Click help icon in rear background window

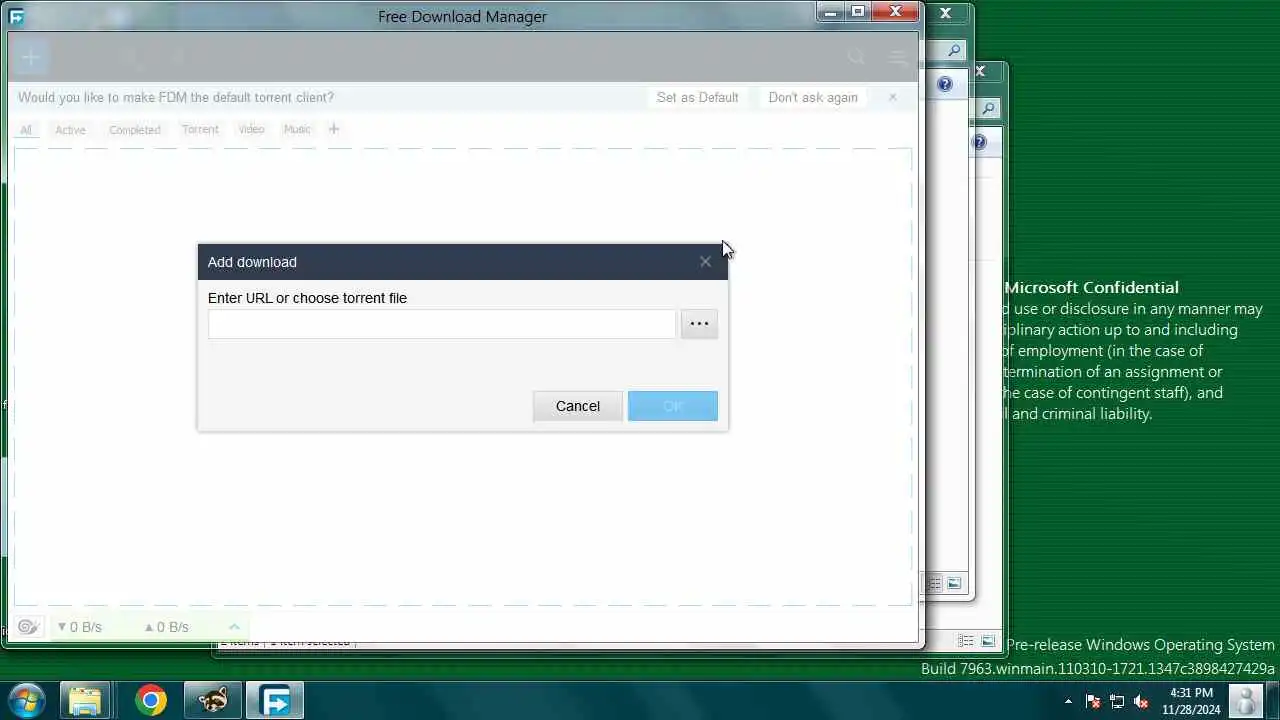979,142
